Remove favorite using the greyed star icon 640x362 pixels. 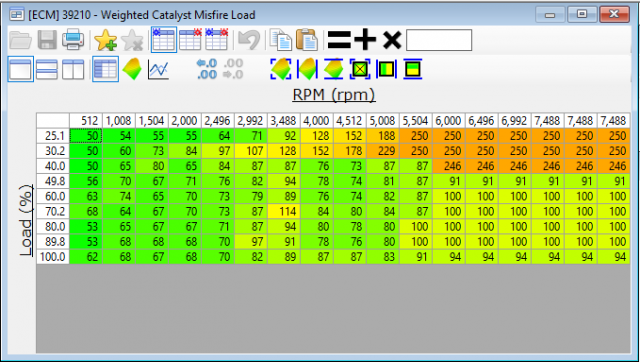point(132,40)
